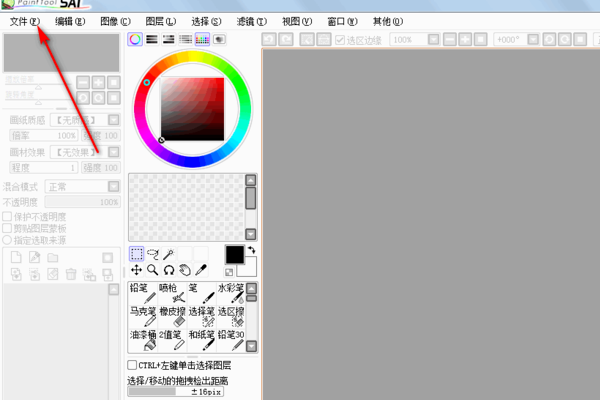This screenshot has height=400, width=600.
Task: Select the move layer tool
Action: pos(137,270)
